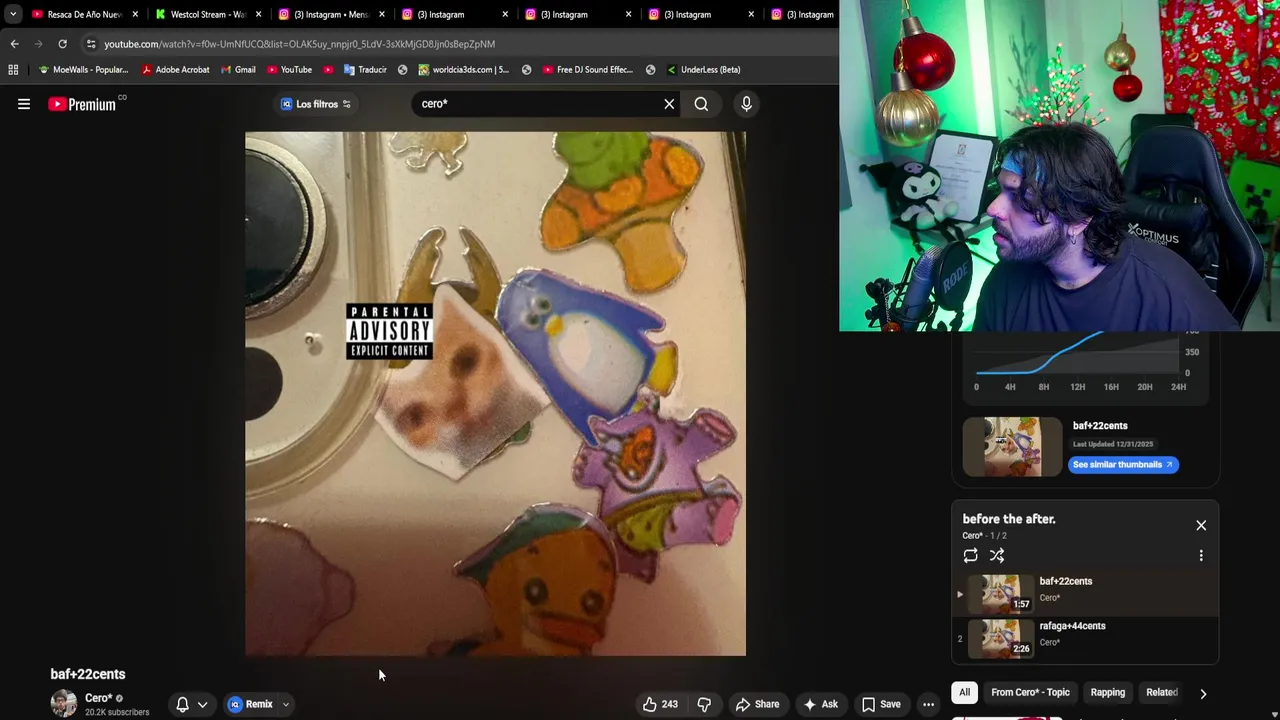Screen dimensions: 1280x720
Task: Open the Cero* channel name link
Action: (98, 698)
